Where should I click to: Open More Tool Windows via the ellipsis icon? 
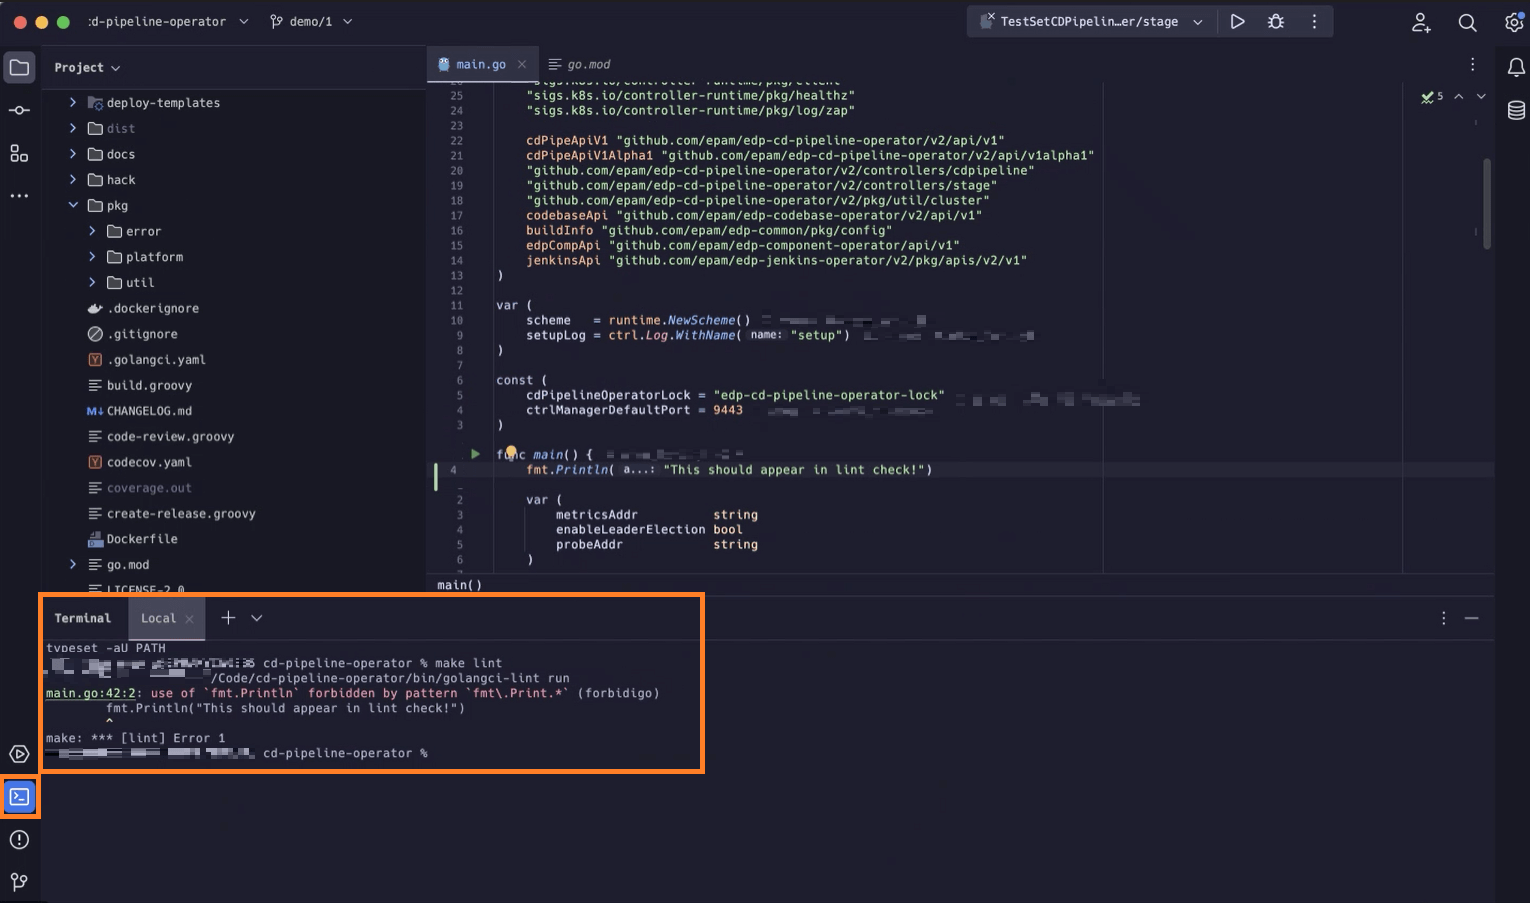click(x=19, y=196)
